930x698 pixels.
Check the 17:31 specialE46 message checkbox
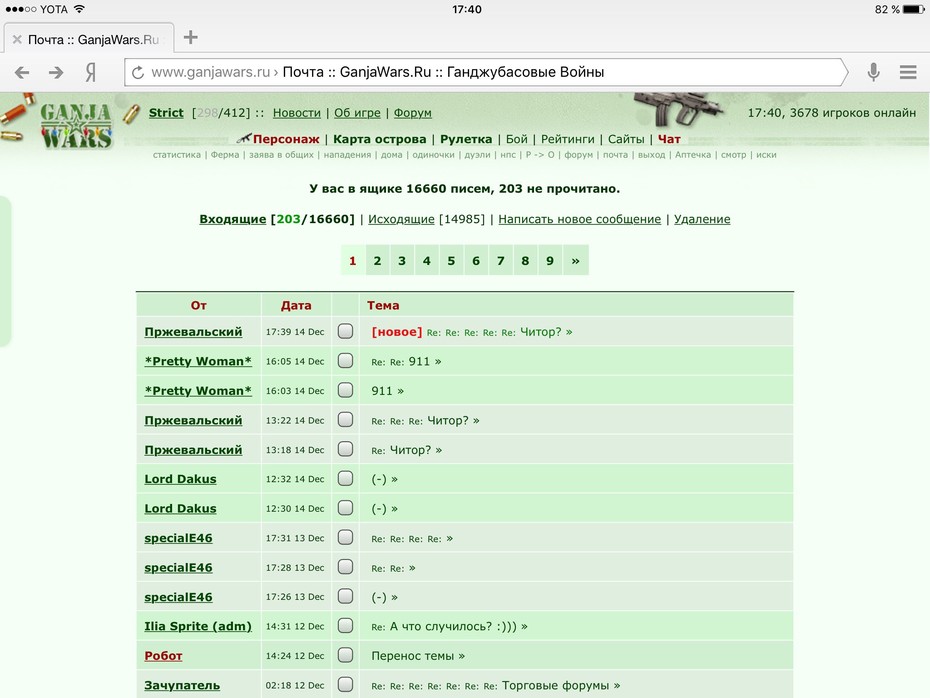click(x=345, y=538)
